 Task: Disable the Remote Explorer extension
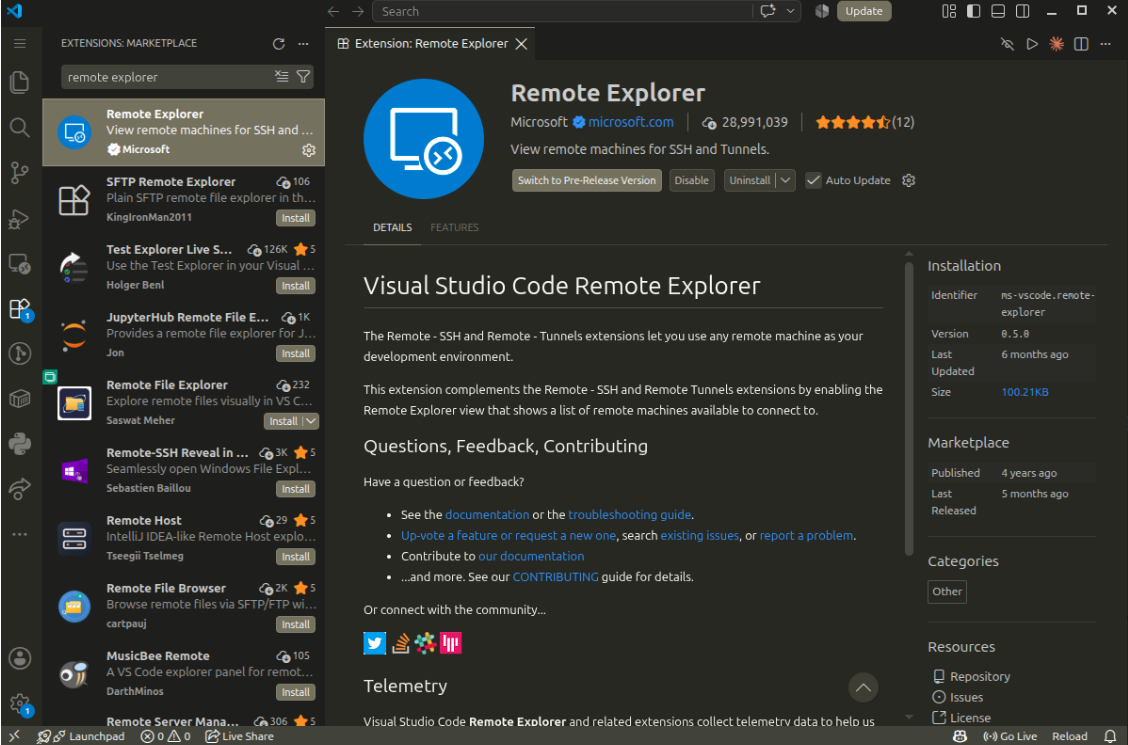click(x=691, y=180)
